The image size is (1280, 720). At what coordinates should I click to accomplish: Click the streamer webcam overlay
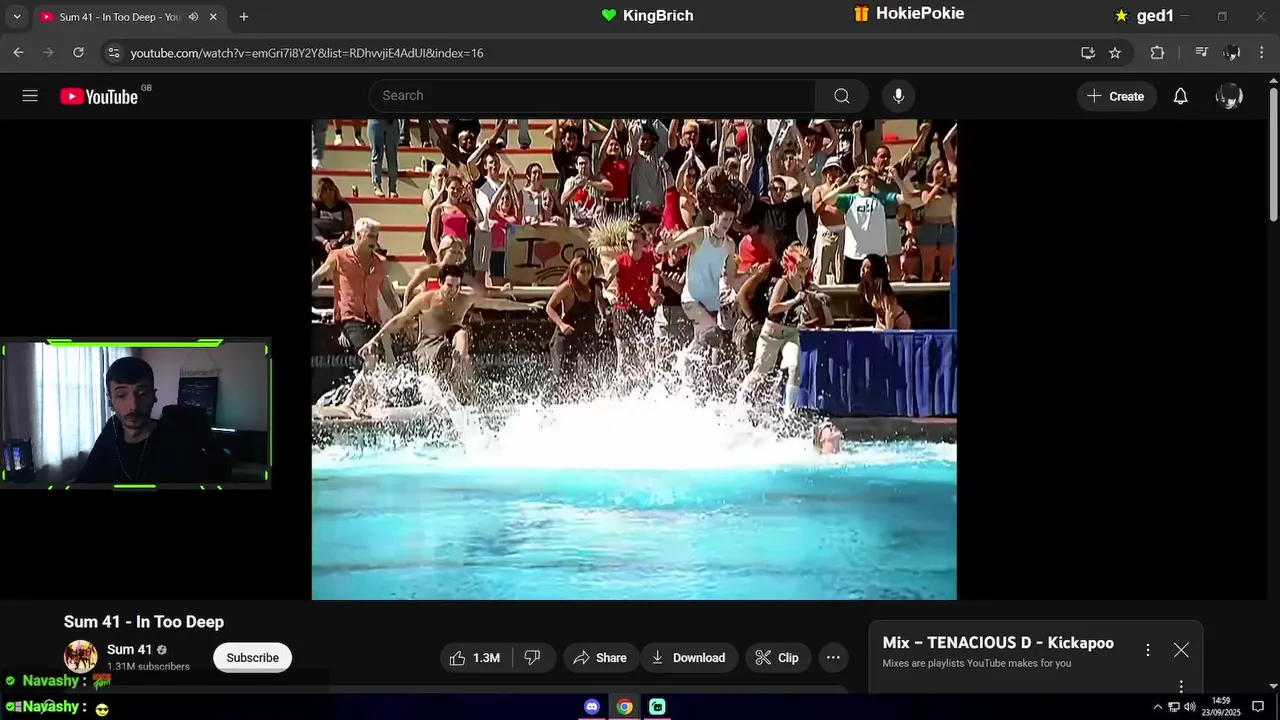tap(136, 414)
